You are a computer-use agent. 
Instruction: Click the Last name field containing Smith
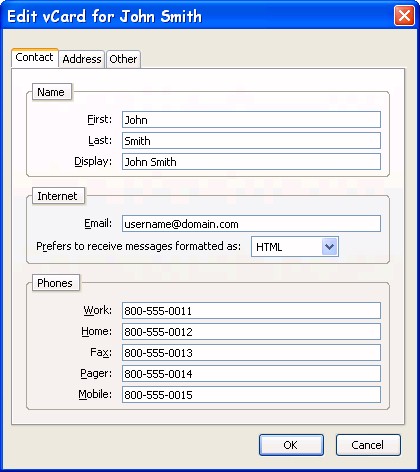point(251,141)
